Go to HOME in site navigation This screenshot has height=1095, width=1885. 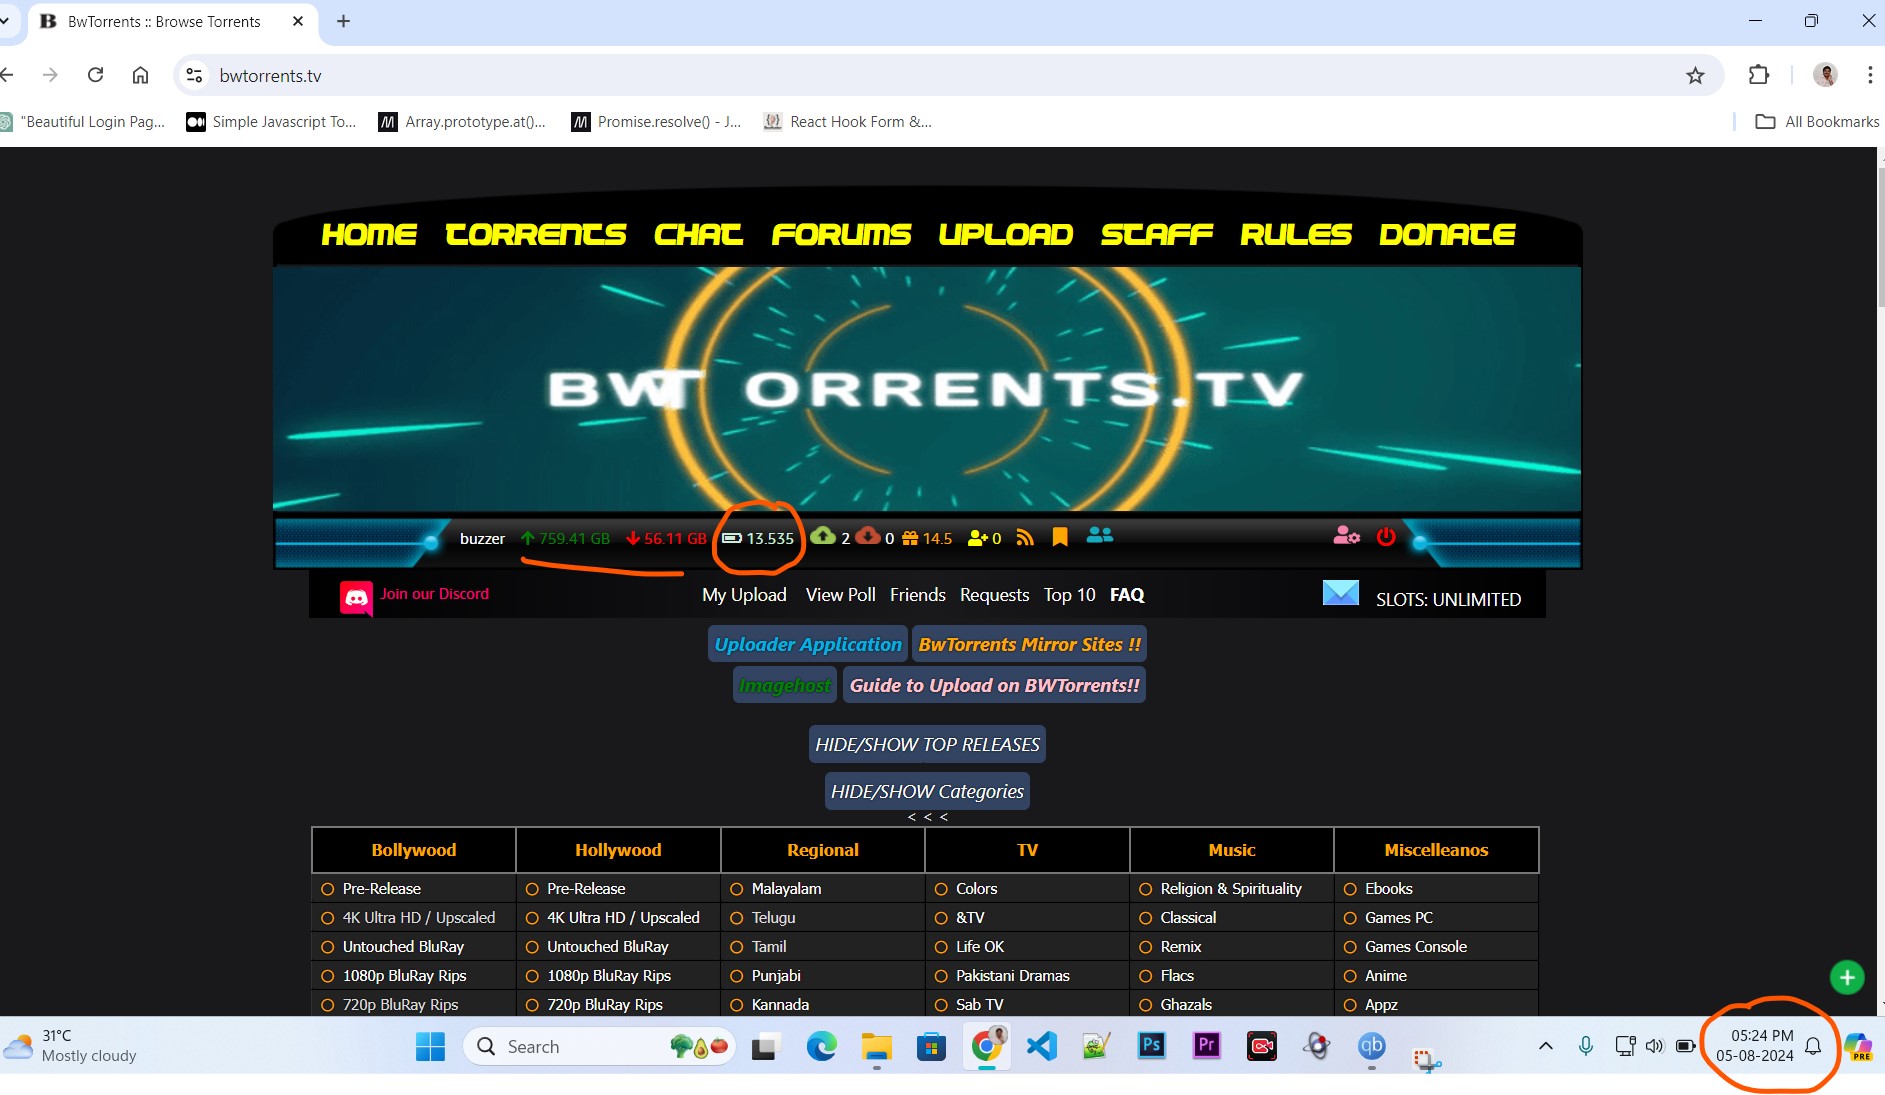pyautogui.click(x=369, y=234)
